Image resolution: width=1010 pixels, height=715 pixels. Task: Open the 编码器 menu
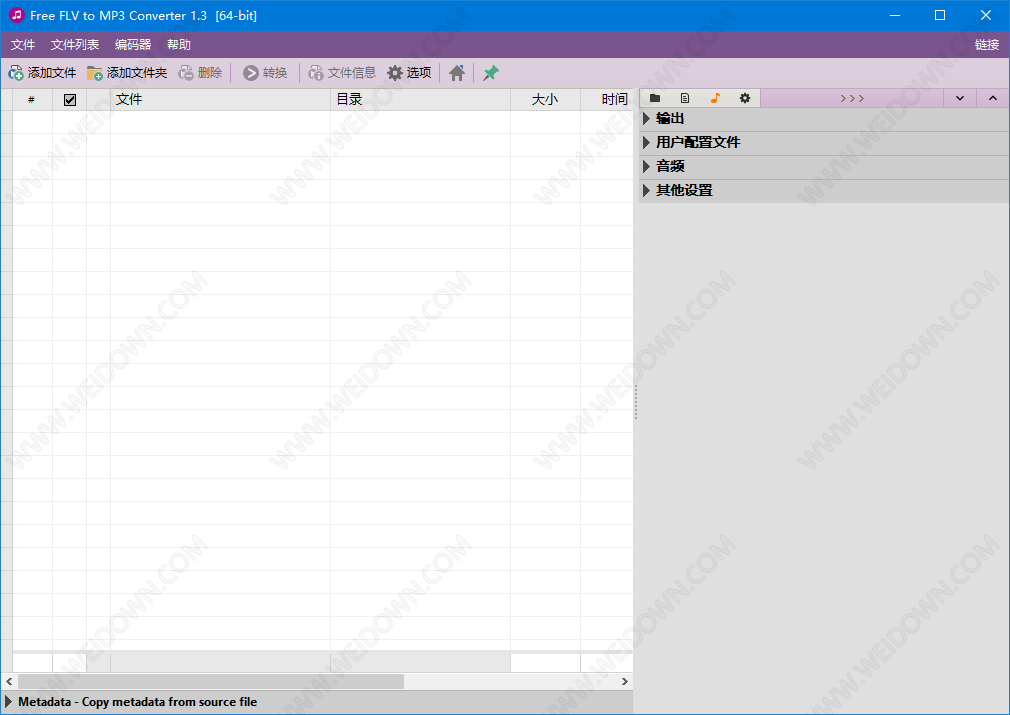(133, 45)
